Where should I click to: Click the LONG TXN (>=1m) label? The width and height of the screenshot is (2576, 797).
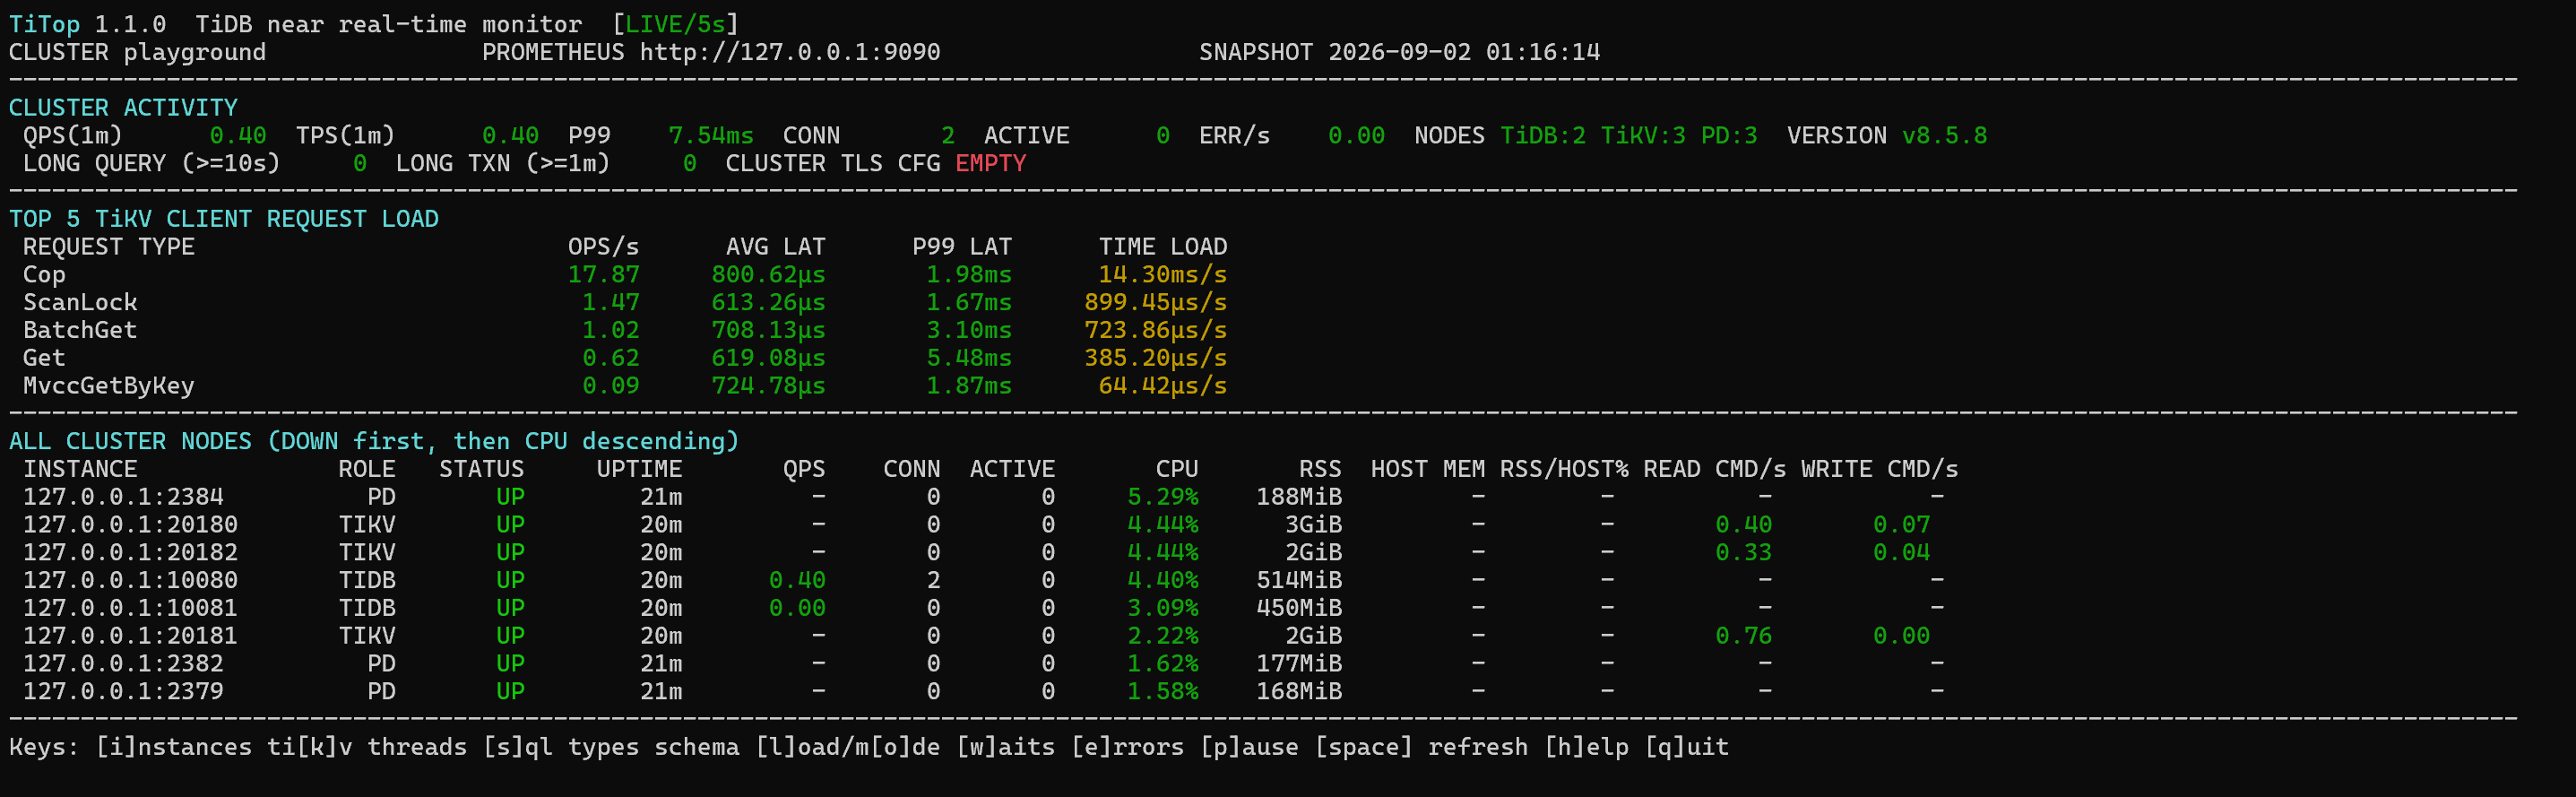(503, 164)
